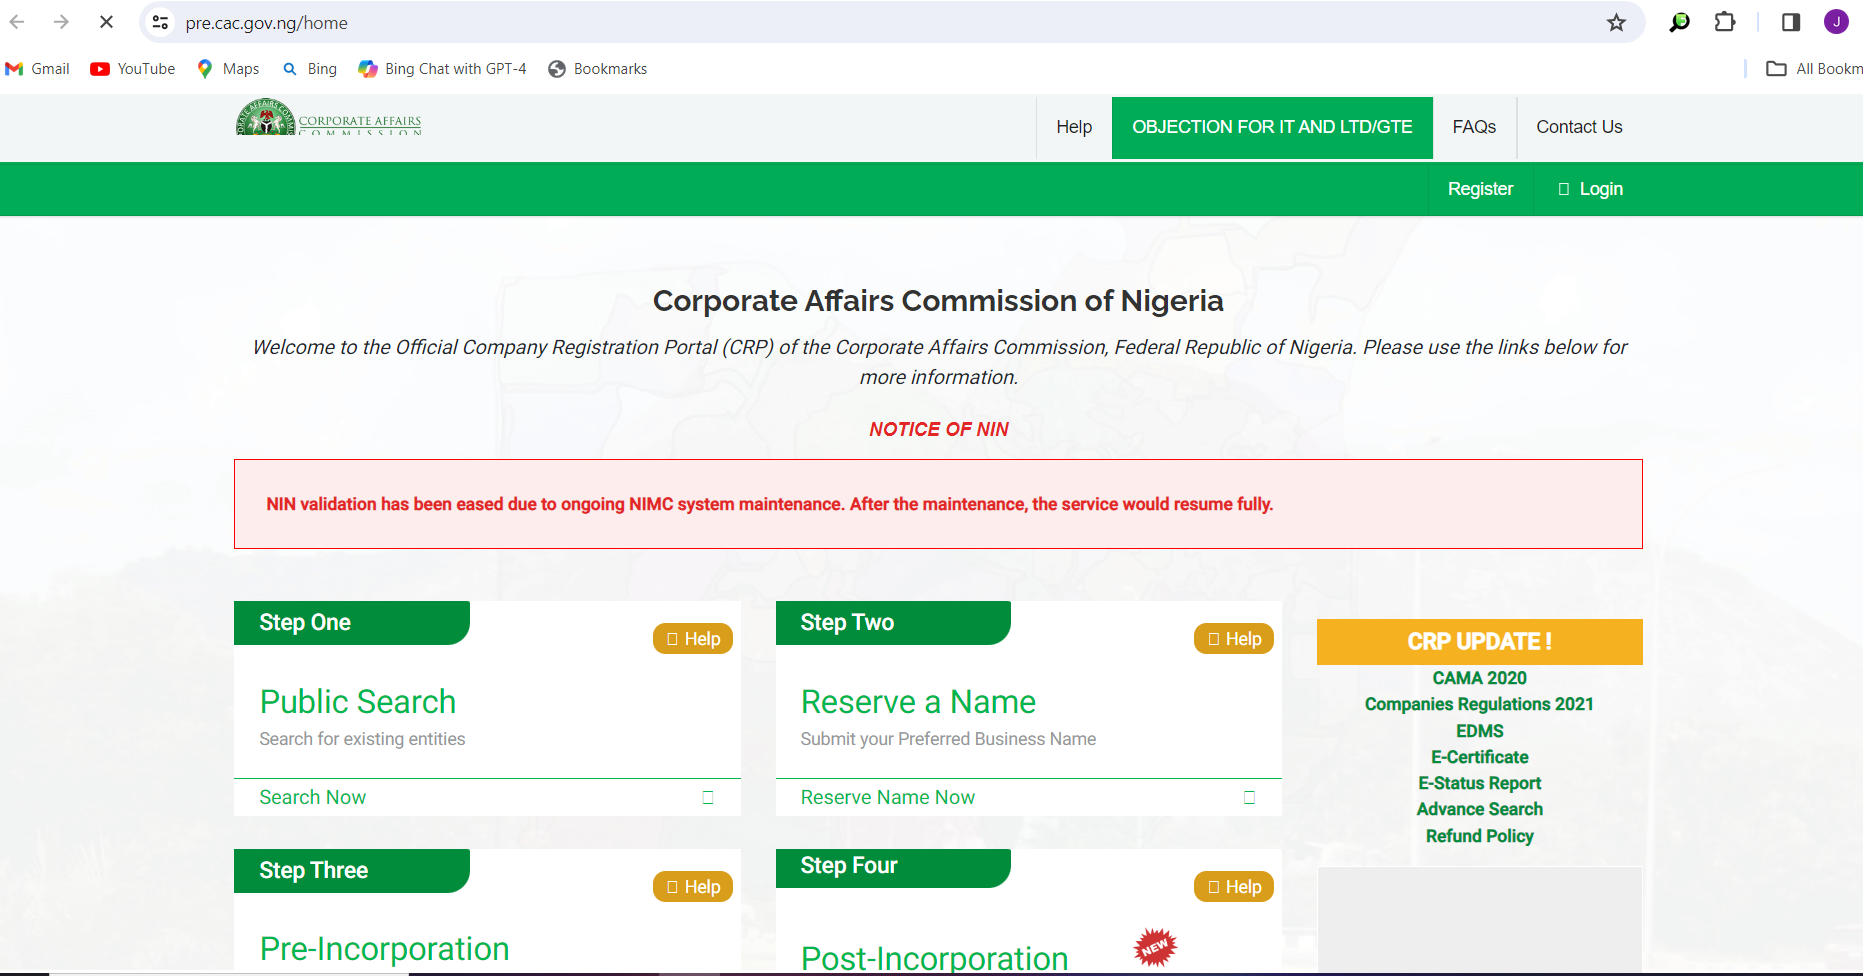Open the Gmail bookmark

click(38, 69)
